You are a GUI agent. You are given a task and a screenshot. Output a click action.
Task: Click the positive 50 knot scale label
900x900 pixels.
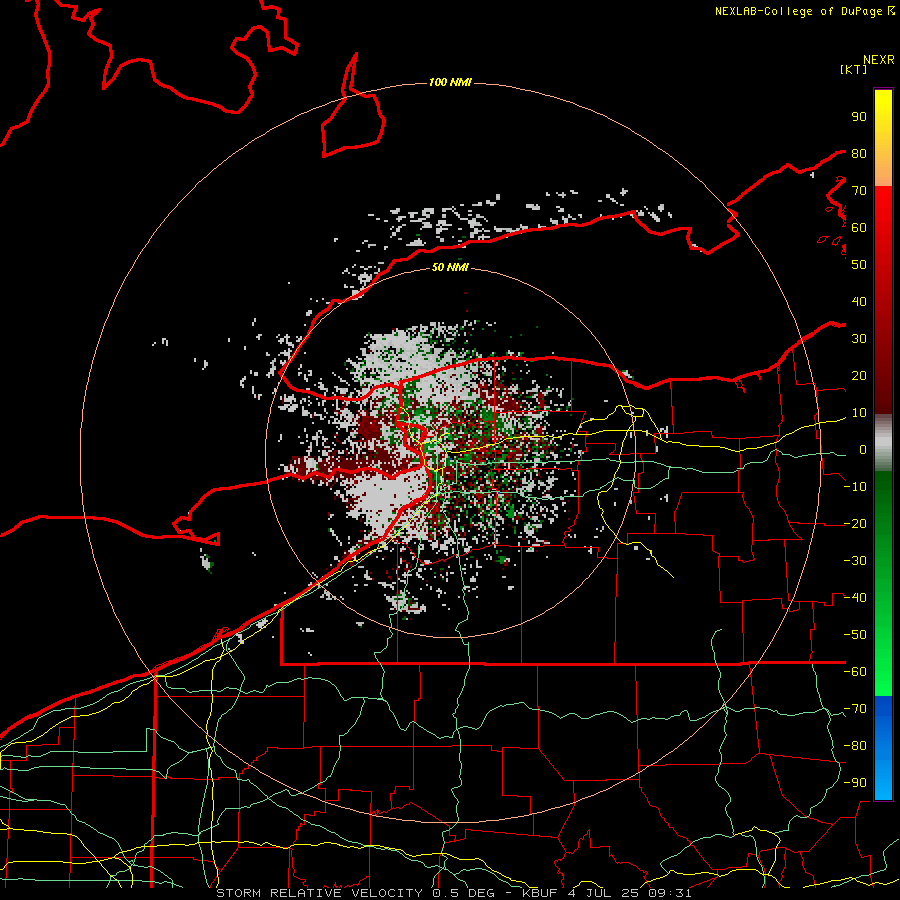(859, 265)
